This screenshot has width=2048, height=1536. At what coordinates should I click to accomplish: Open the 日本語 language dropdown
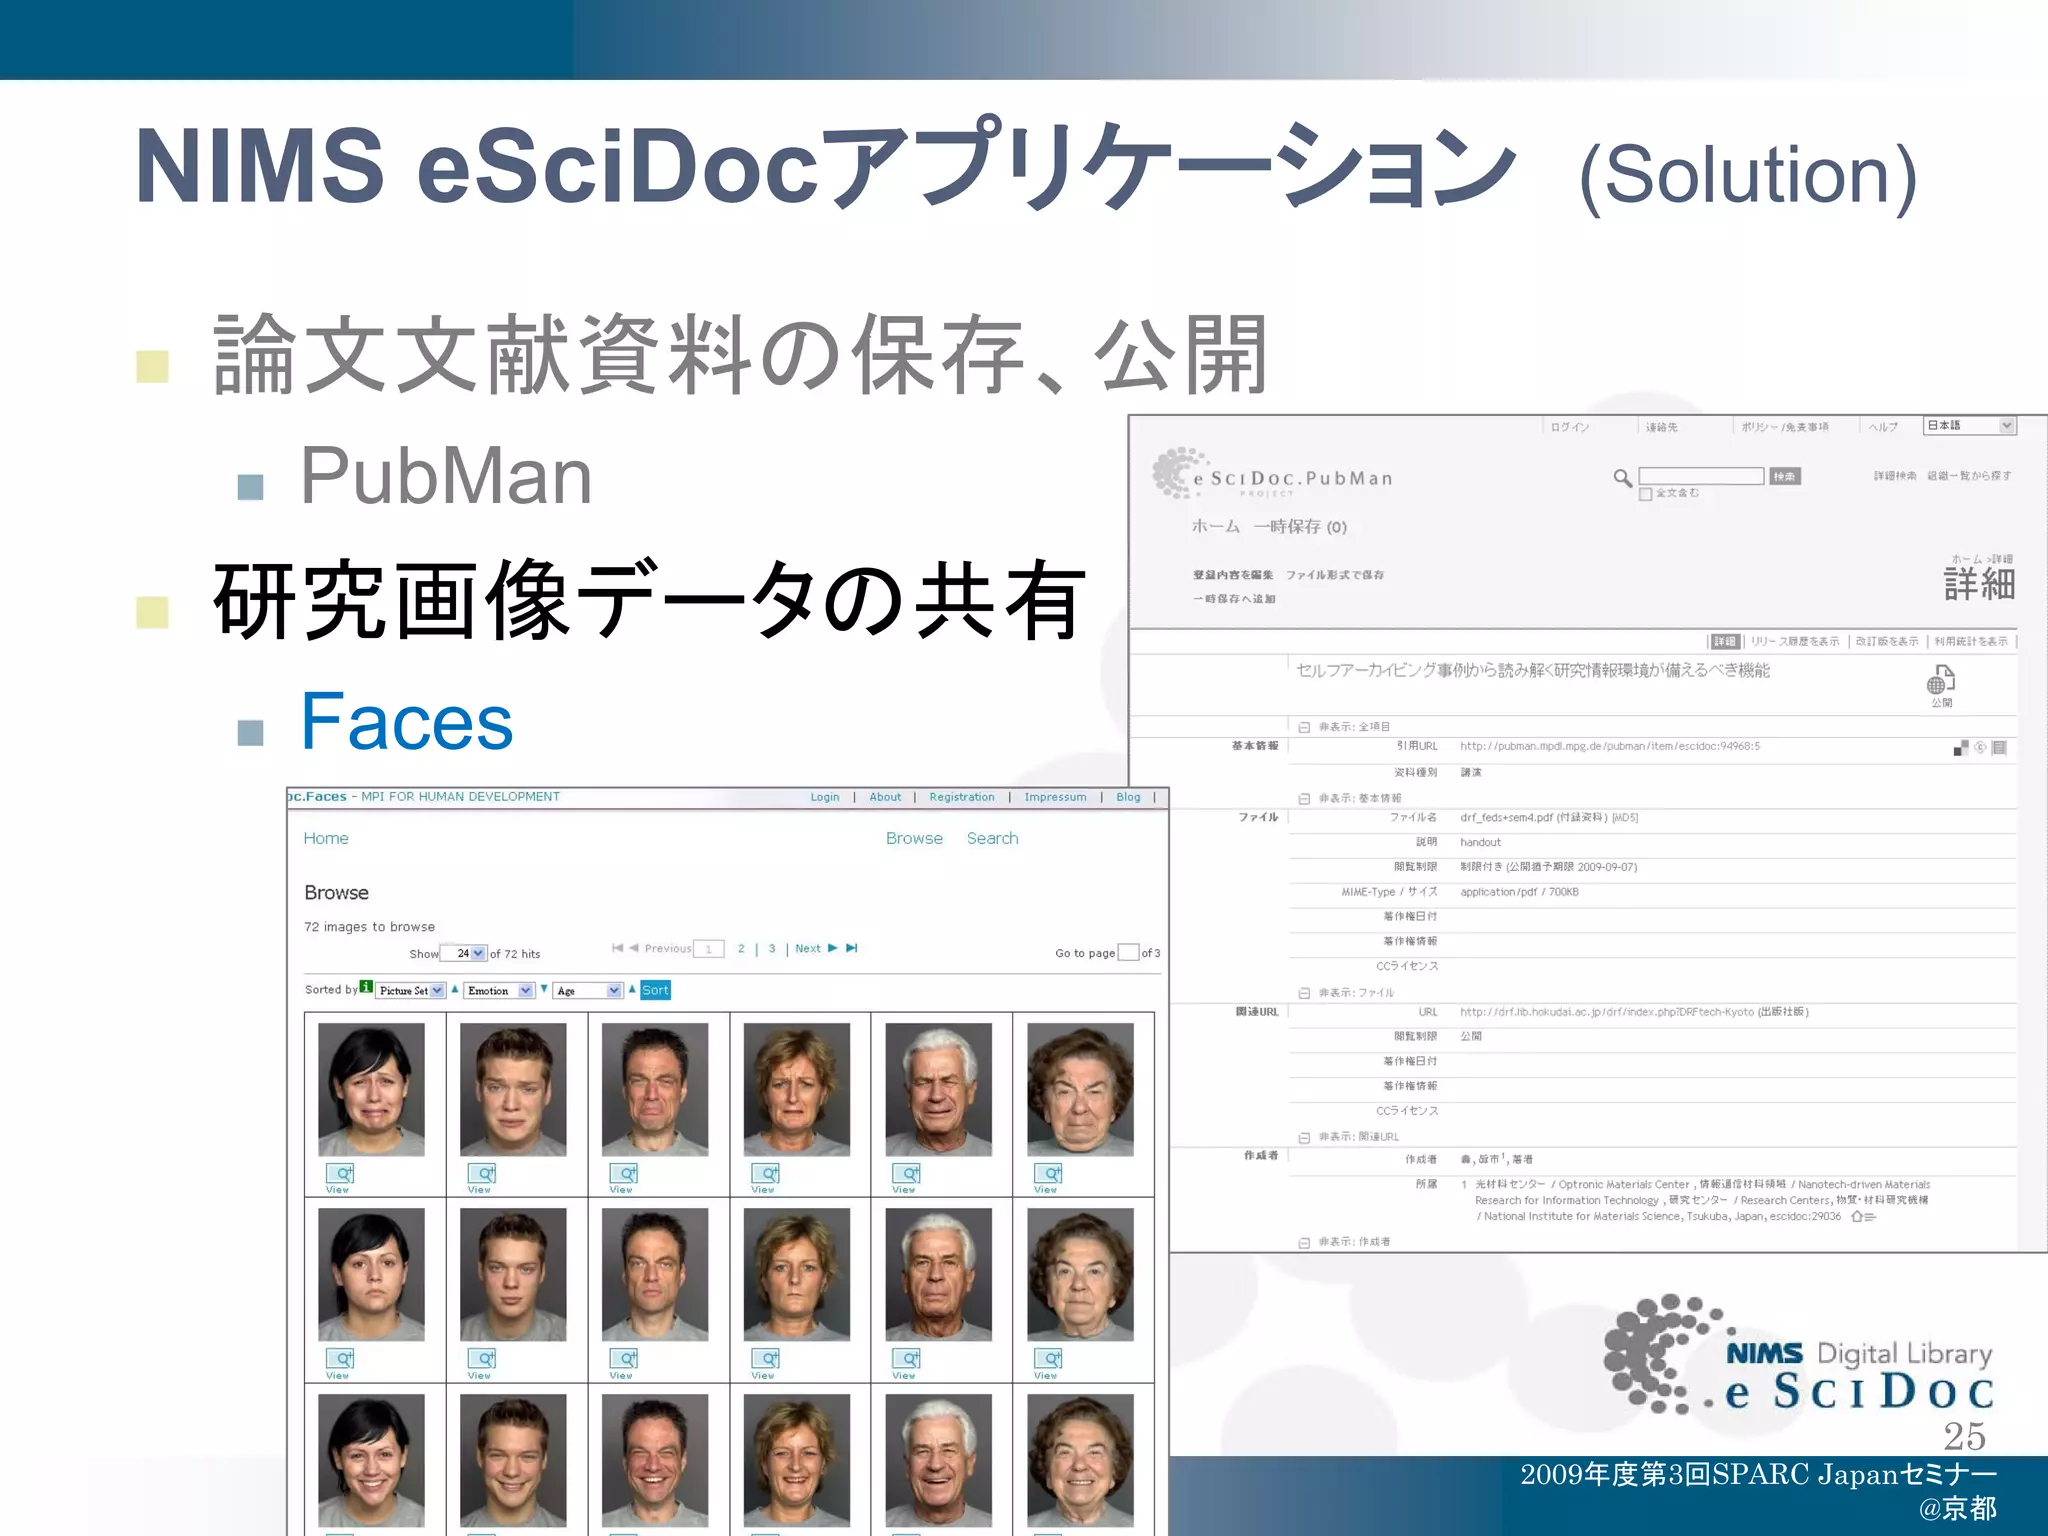1970,426
